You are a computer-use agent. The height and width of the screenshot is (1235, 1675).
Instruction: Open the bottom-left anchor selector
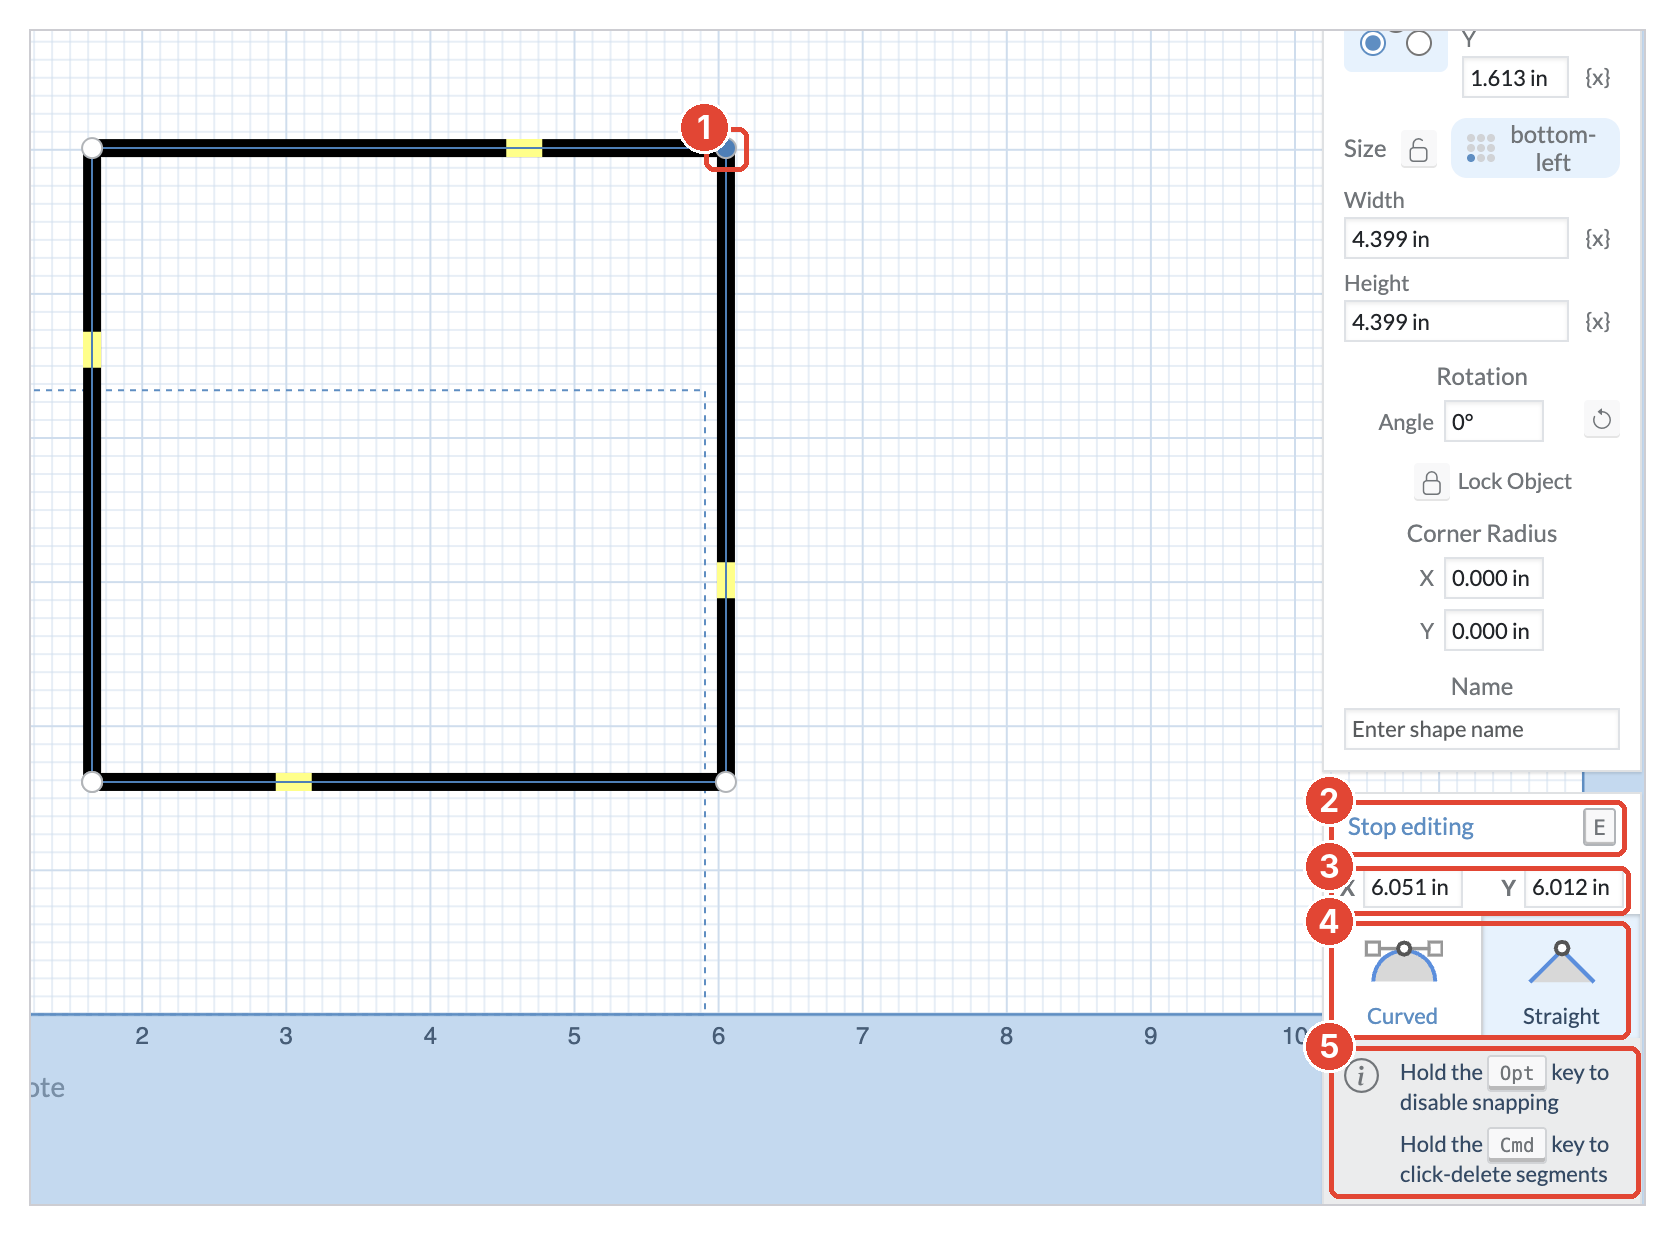[1535, 148]
